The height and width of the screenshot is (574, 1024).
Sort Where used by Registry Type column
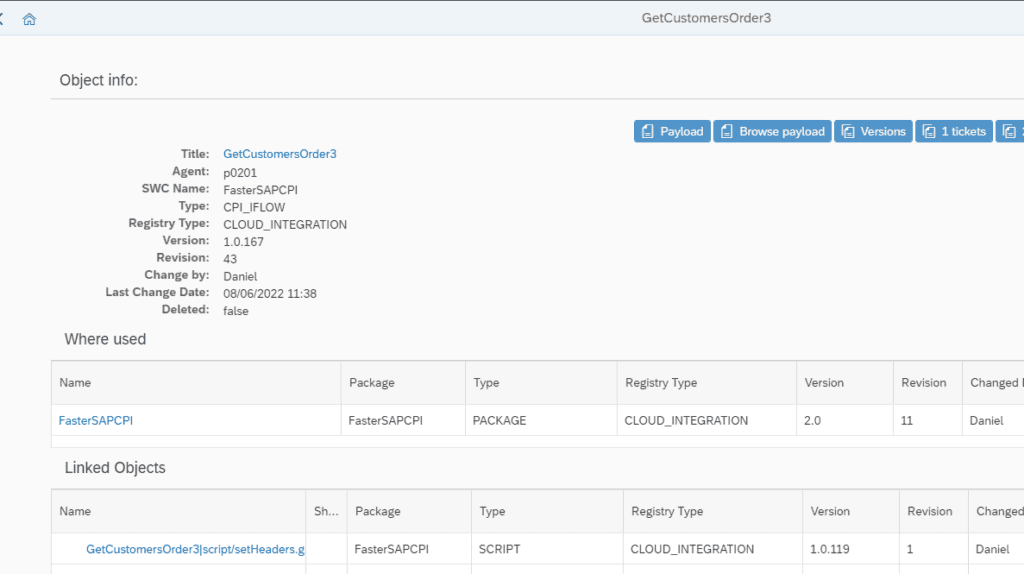[707, 383]
